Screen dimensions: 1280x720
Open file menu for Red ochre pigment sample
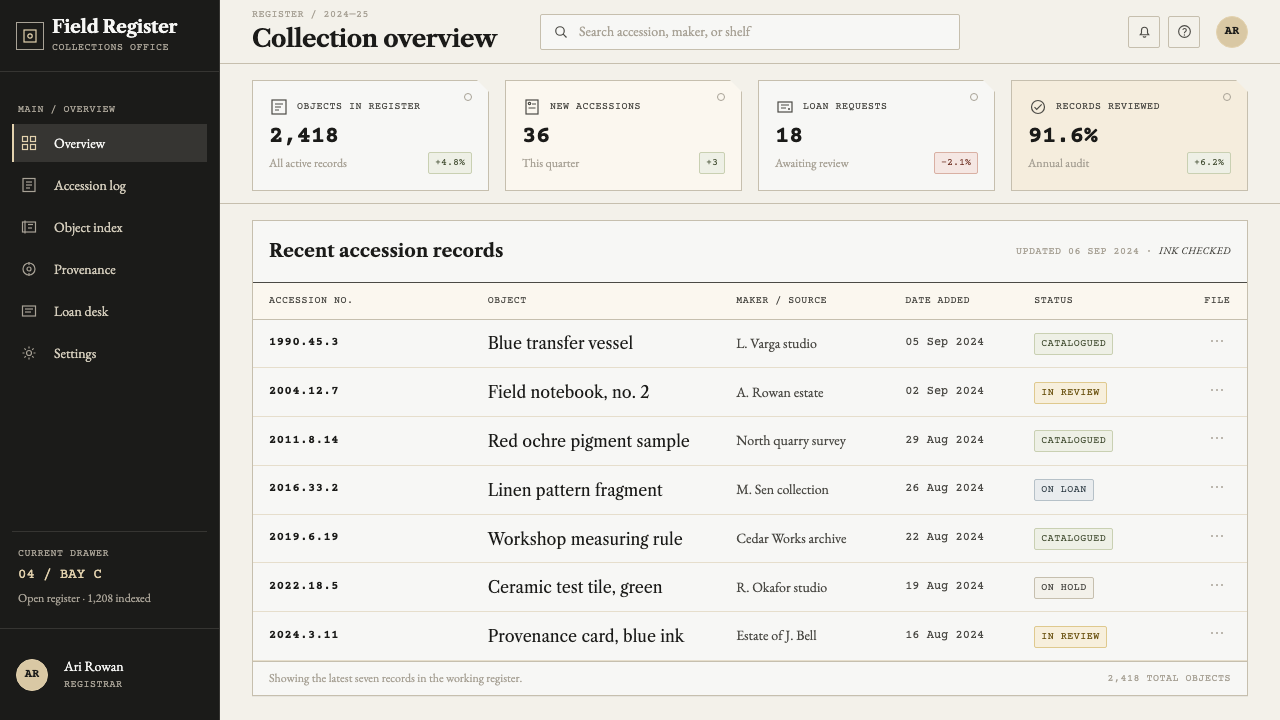coord(1217,438)
